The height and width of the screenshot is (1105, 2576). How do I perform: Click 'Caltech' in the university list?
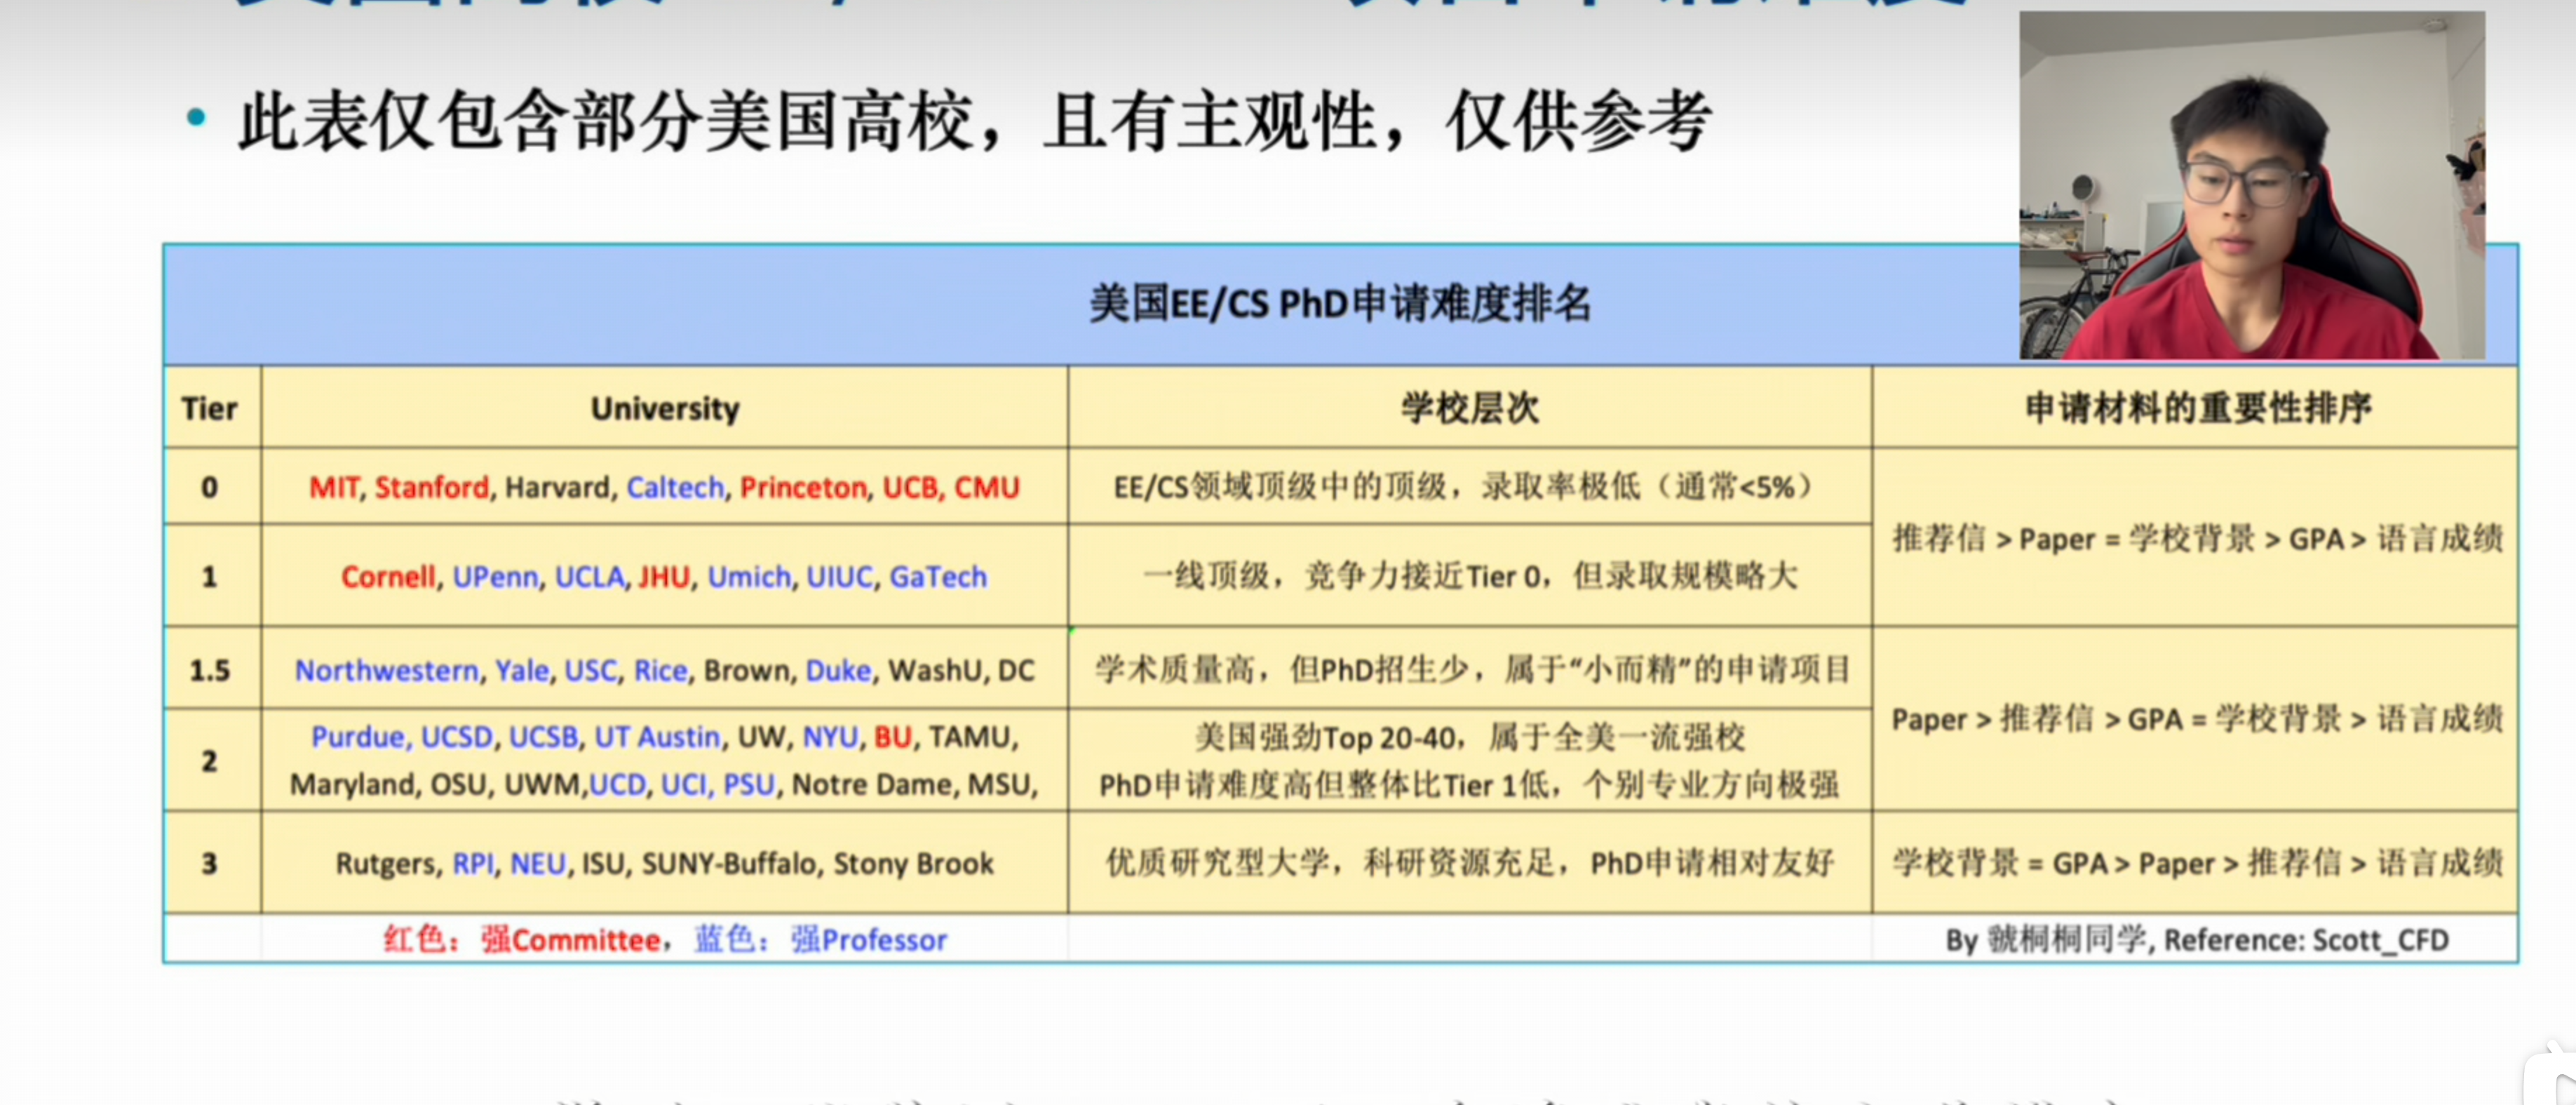click(x=675, y=488)
